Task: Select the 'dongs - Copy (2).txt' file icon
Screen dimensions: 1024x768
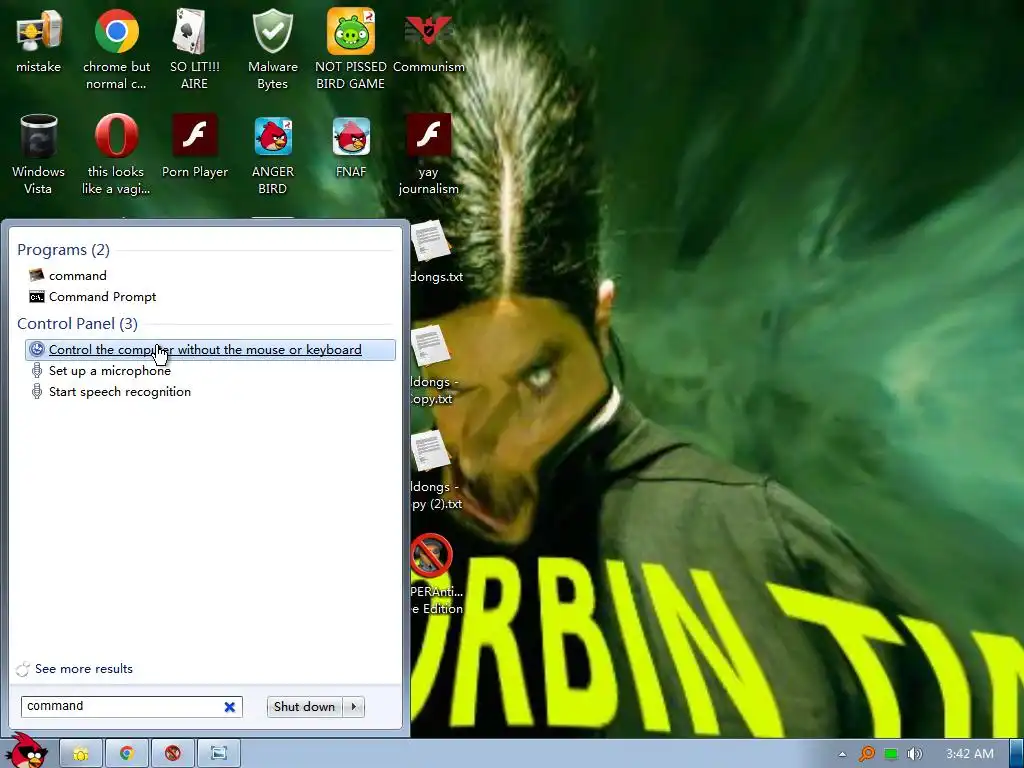Action: pyautogui.click(x=434, y=470)
